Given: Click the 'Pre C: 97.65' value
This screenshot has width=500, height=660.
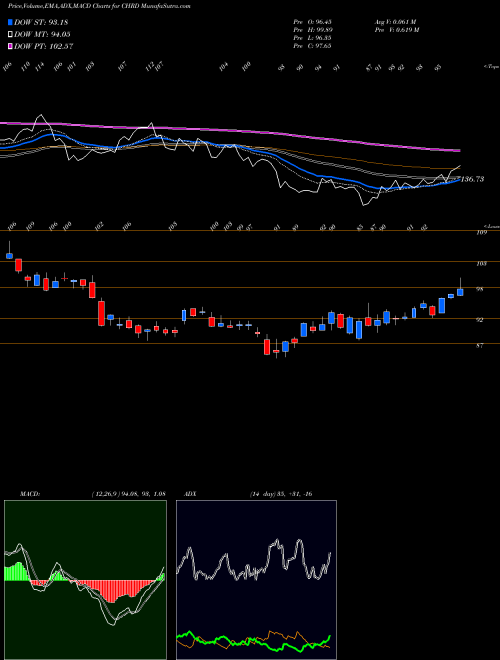Looking at the screenshot, I should [x=312, y=46].
